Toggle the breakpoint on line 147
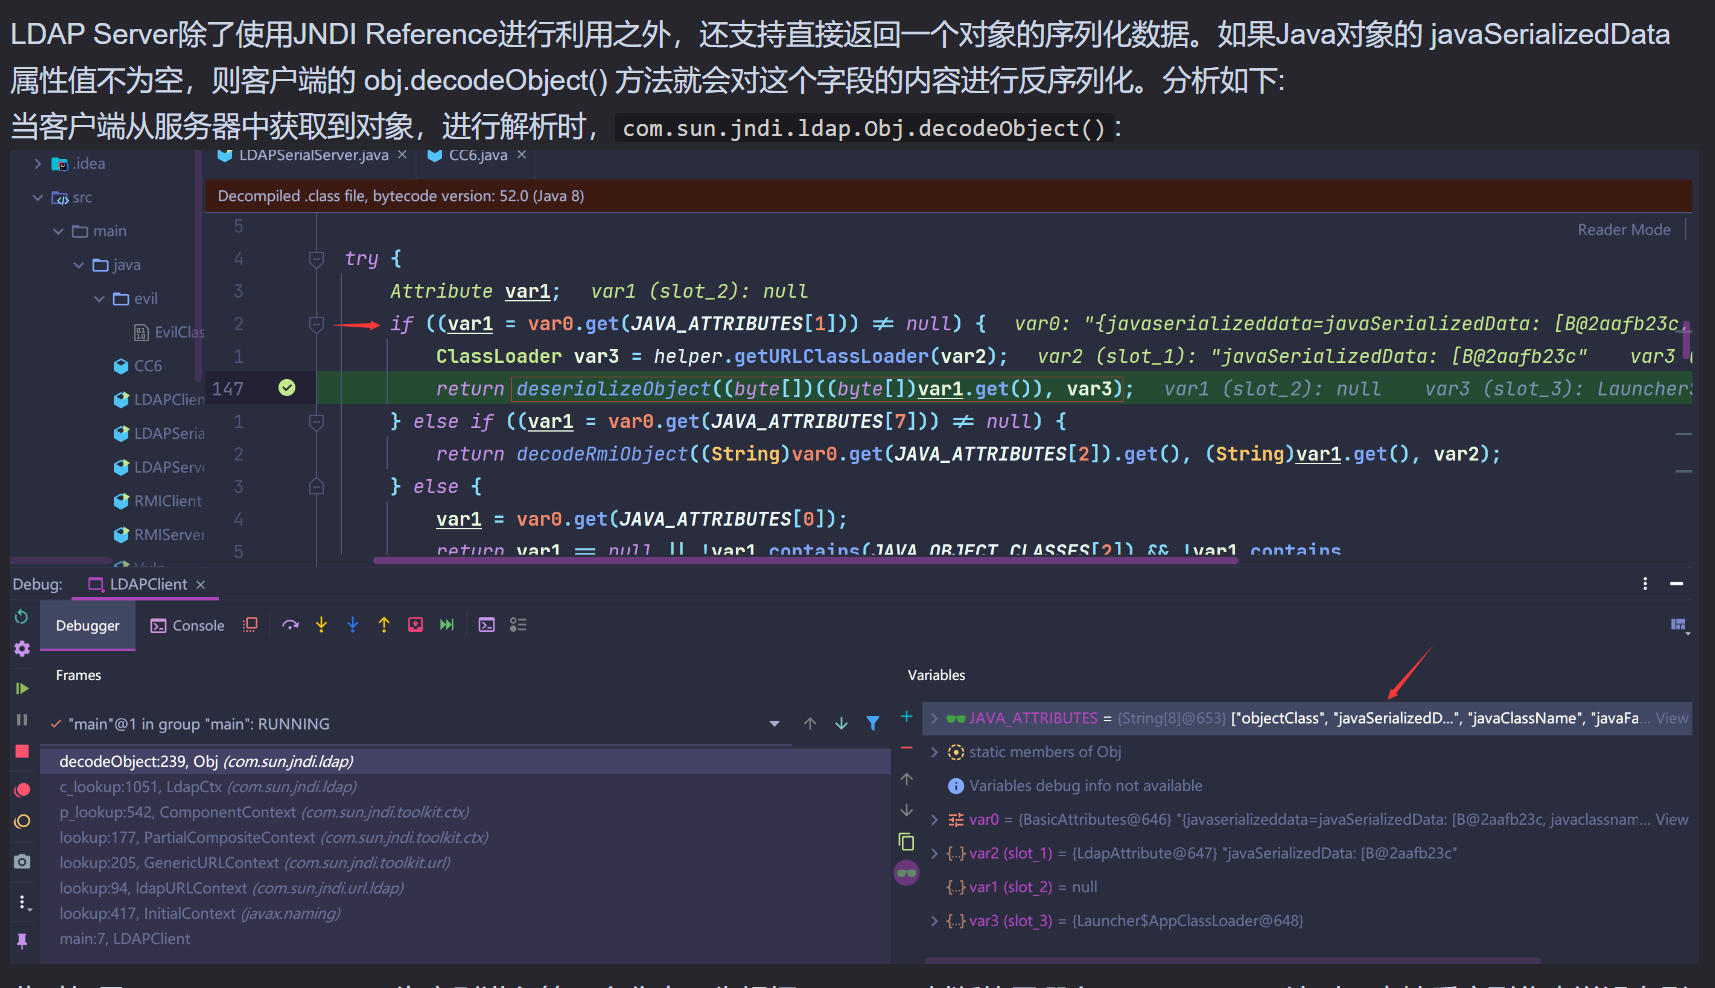 pyautogui.click(x=287, y=388)
